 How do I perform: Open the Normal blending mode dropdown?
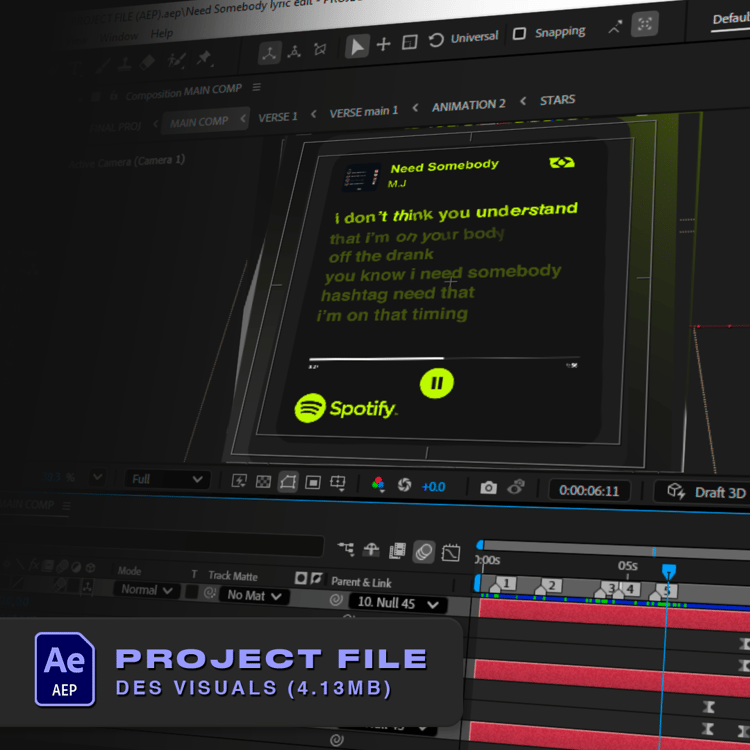click(146, 590)
